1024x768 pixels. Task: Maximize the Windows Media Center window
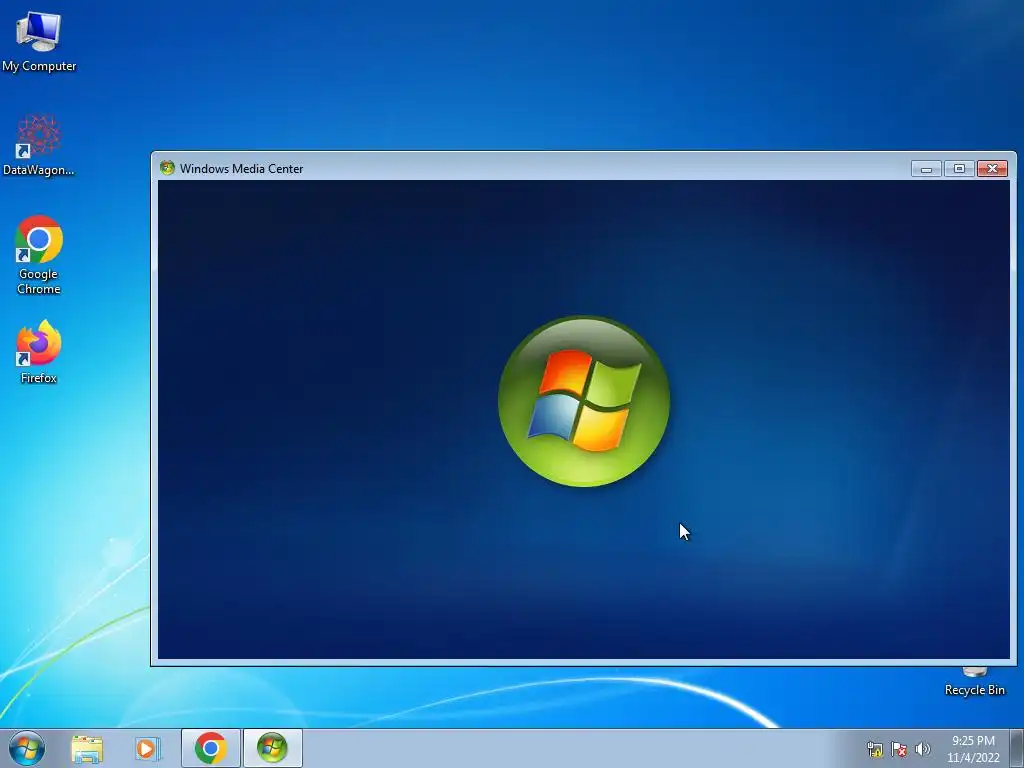pos(959,168)
